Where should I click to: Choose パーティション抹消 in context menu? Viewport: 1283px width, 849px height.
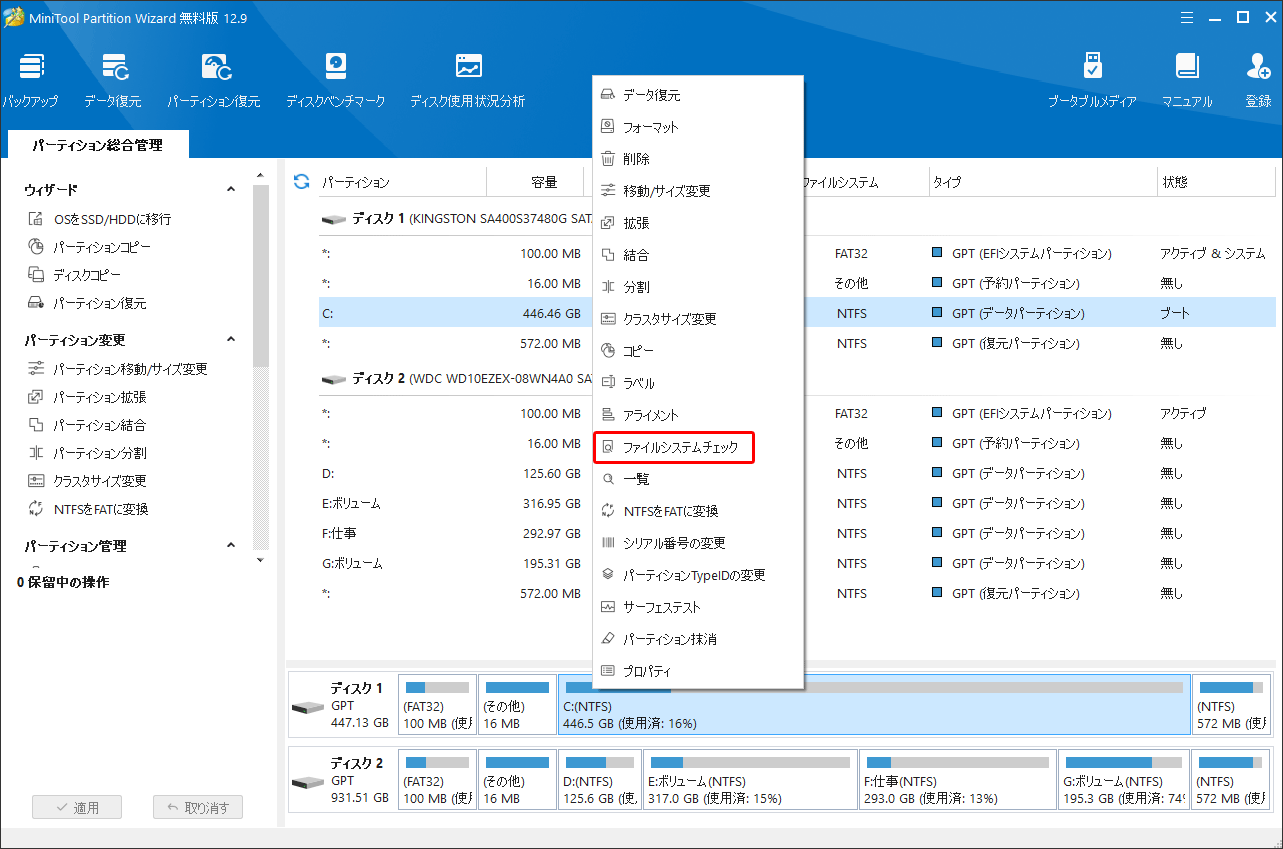tap(698, 639)
